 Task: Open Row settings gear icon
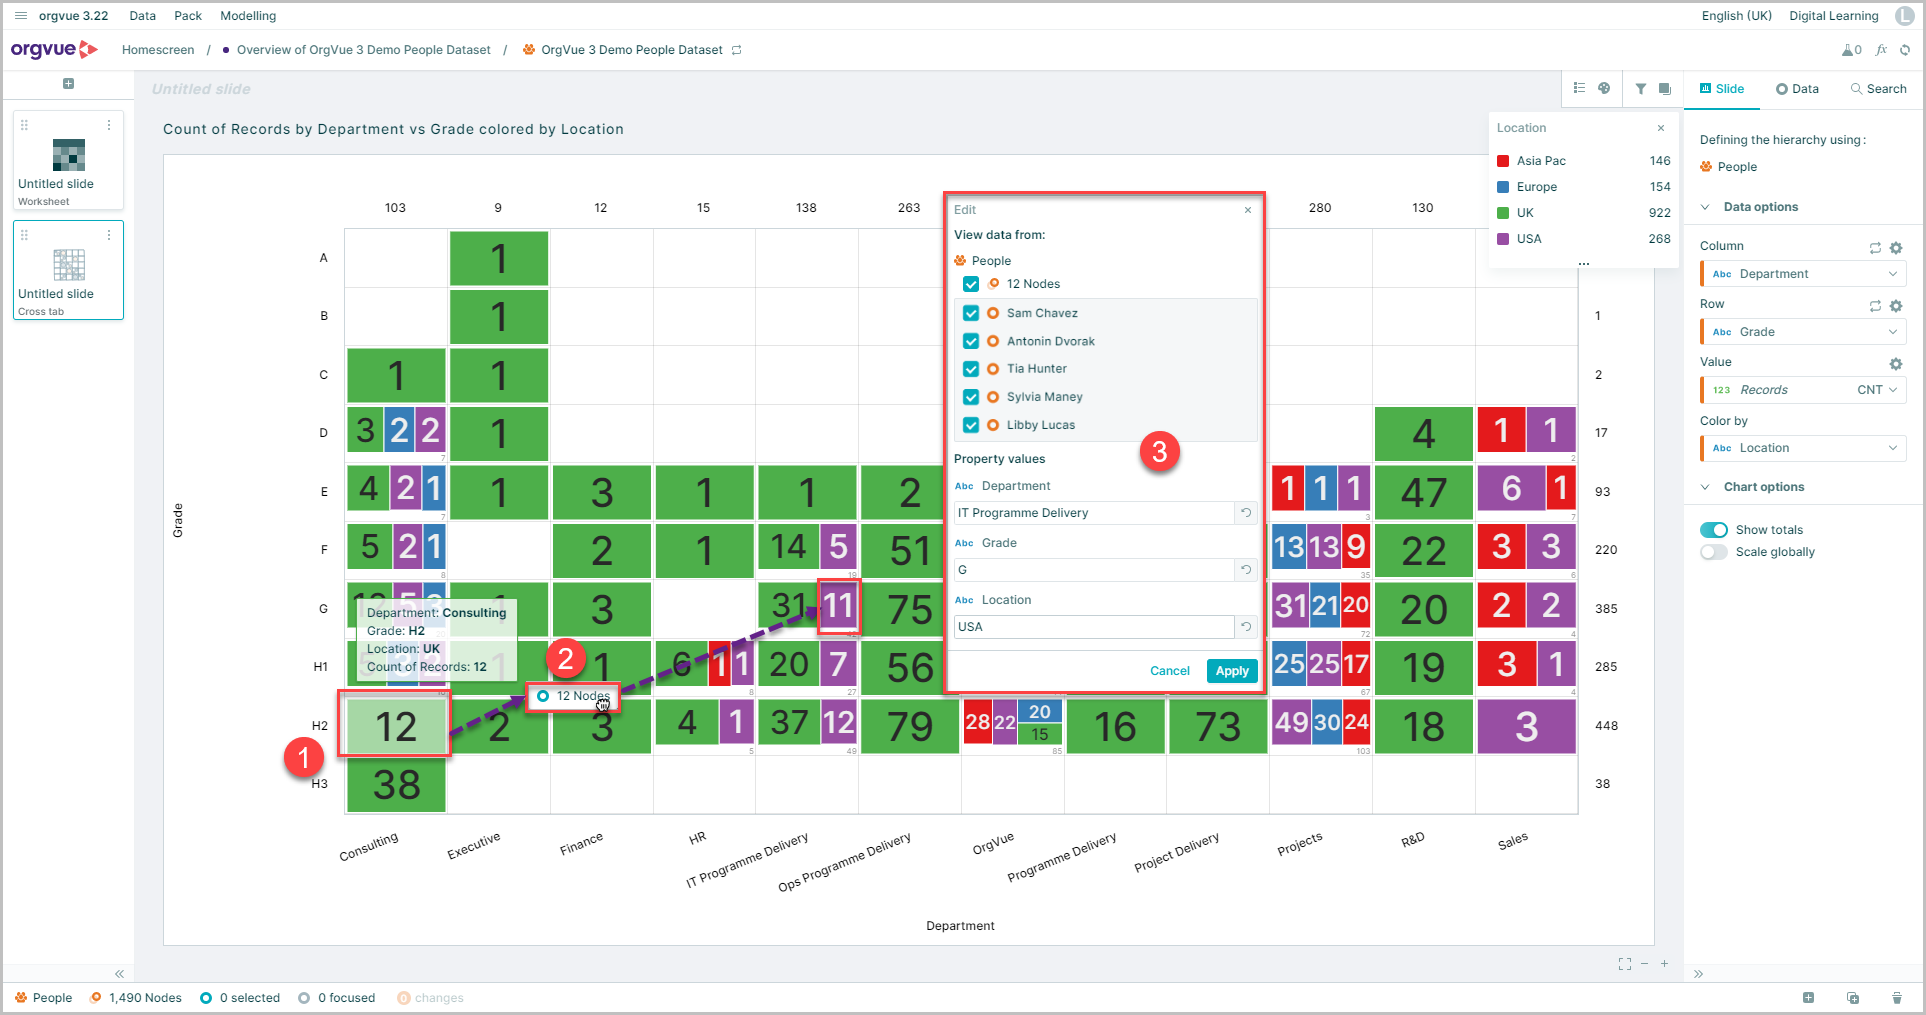pyautogui.click(x=1896, y=305)
